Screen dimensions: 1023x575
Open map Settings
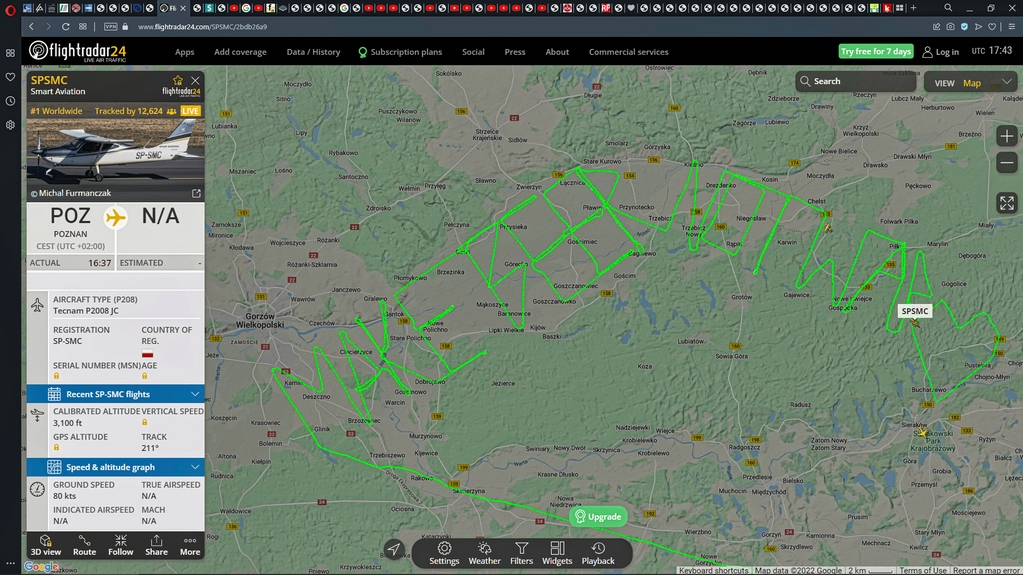(x=444, y=553)
